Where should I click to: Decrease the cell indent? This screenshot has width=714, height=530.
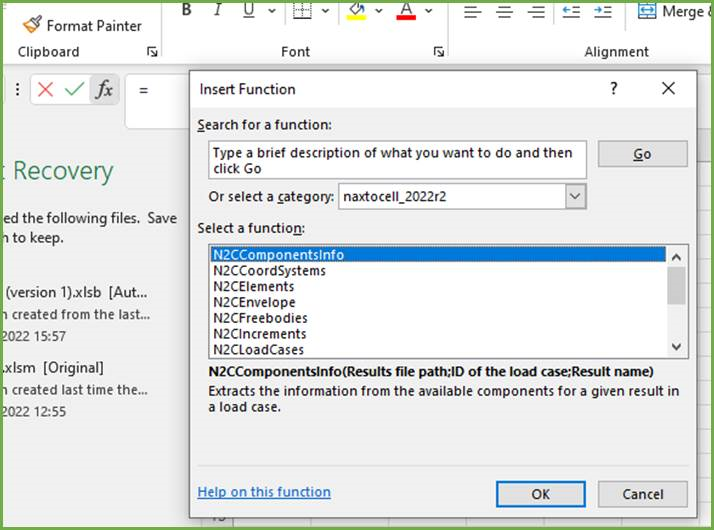pos(571,12)
